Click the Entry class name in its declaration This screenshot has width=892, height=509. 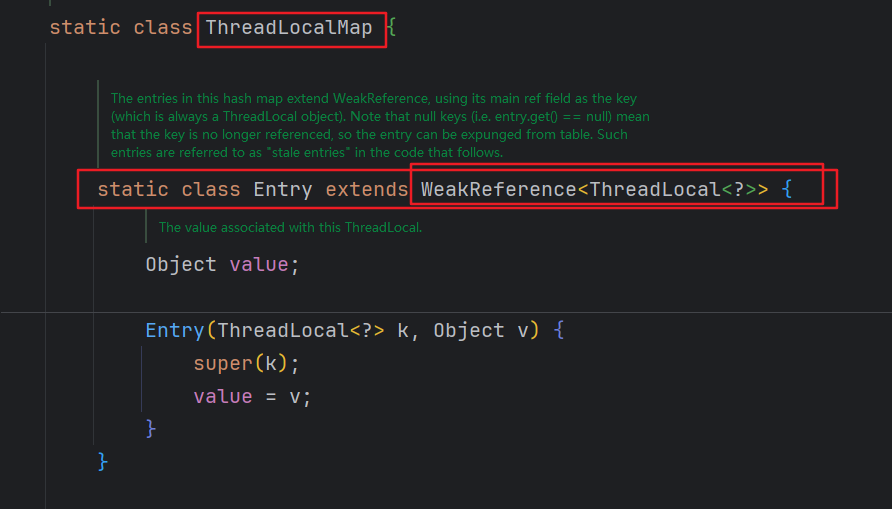pyautogui.click(x=283, y=189)
